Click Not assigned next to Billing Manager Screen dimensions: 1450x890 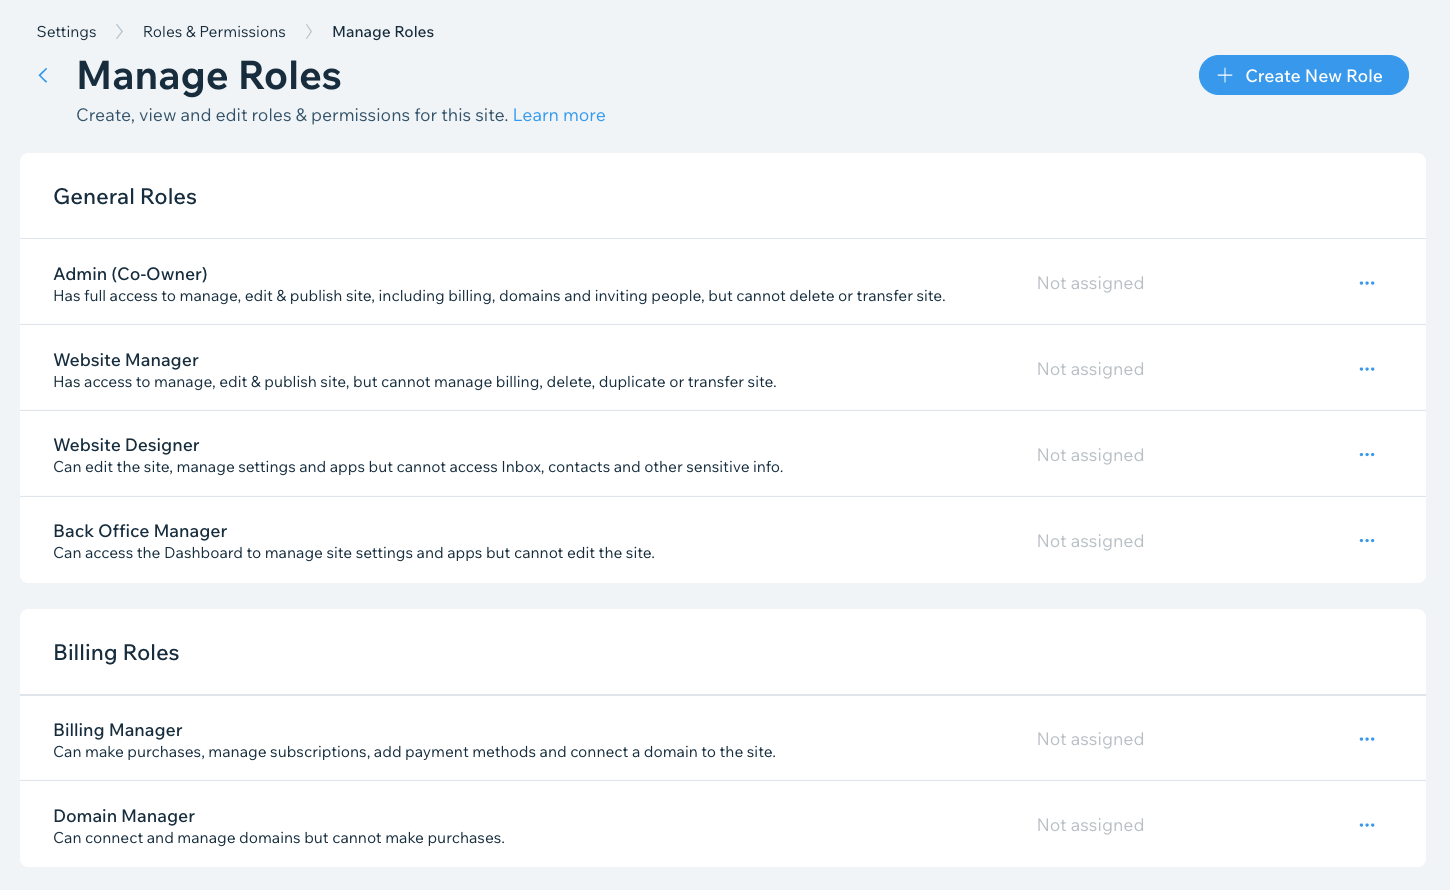(1090, 739)
